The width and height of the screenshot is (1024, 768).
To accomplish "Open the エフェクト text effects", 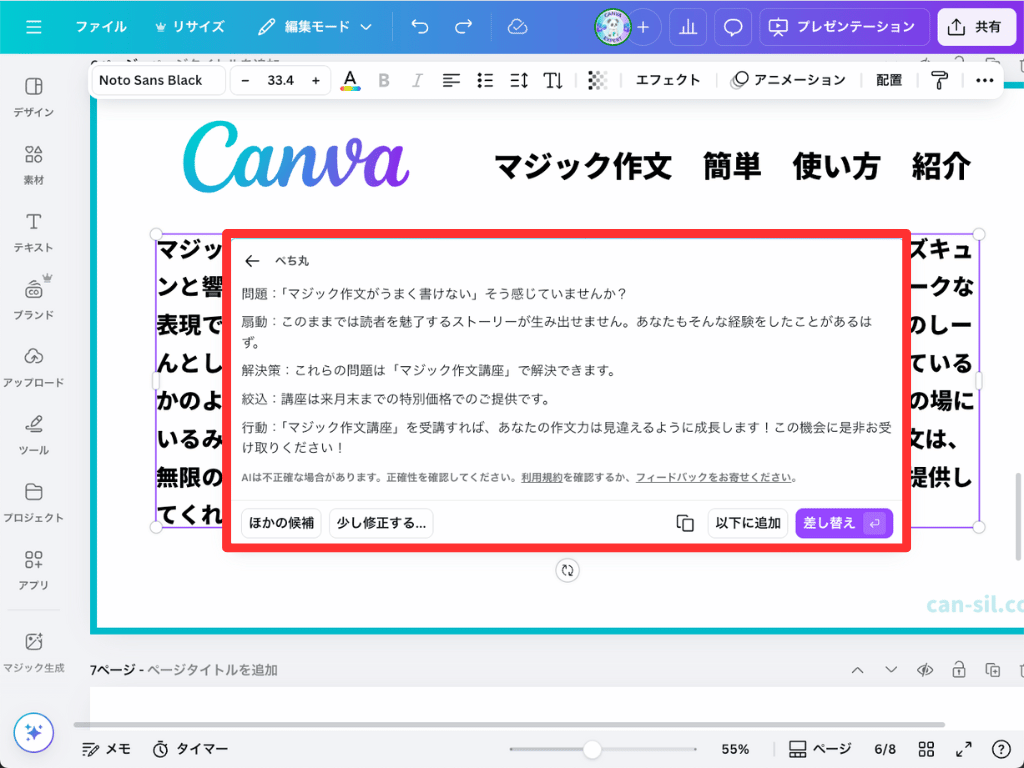I will click(667, 80).
